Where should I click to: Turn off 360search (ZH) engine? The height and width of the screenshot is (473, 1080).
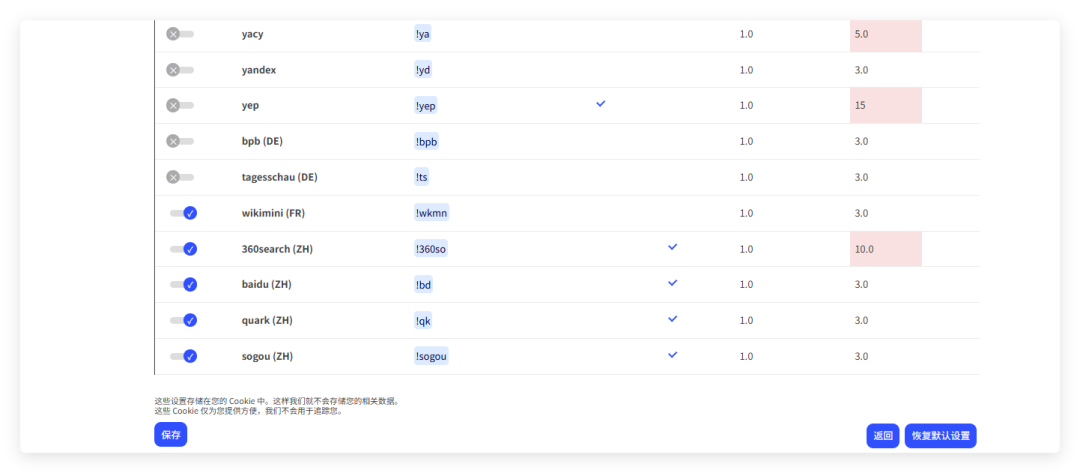coord(183,249)
